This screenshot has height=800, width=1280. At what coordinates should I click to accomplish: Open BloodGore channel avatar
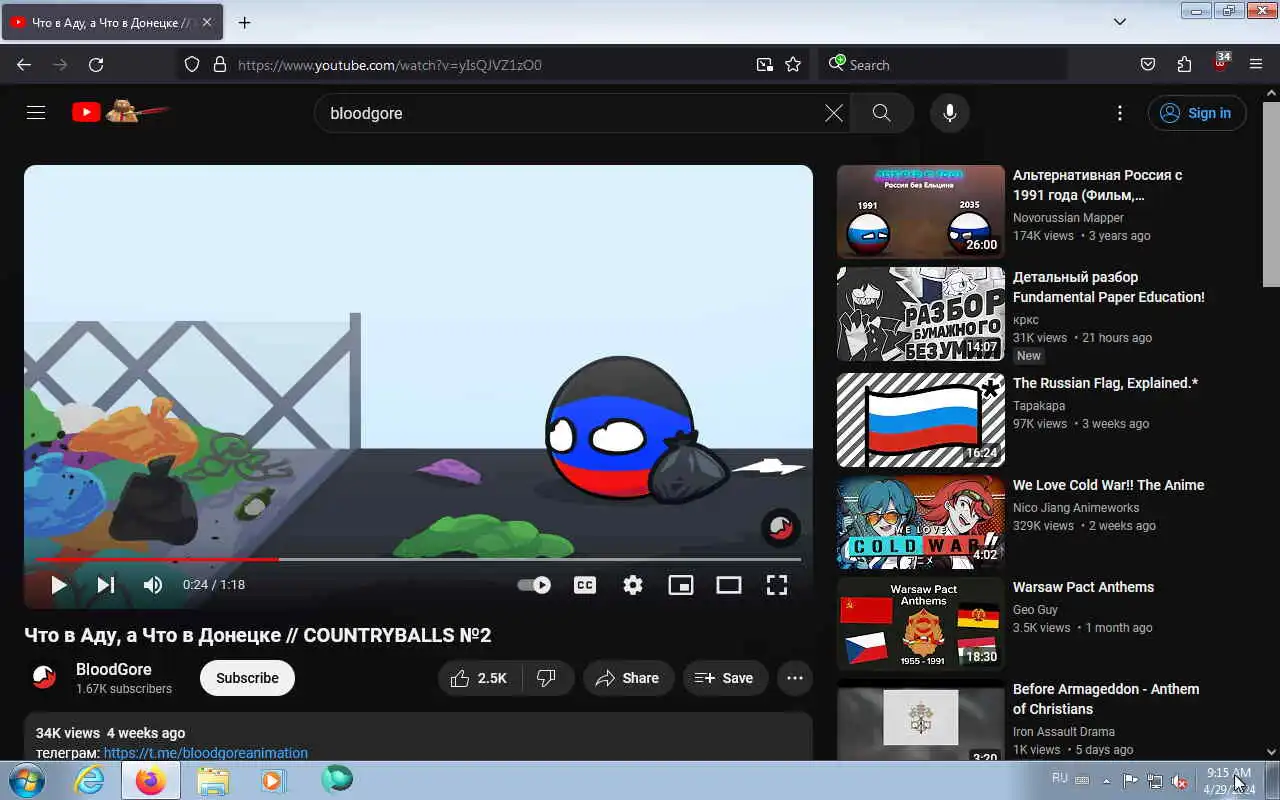tap(44, 678)
